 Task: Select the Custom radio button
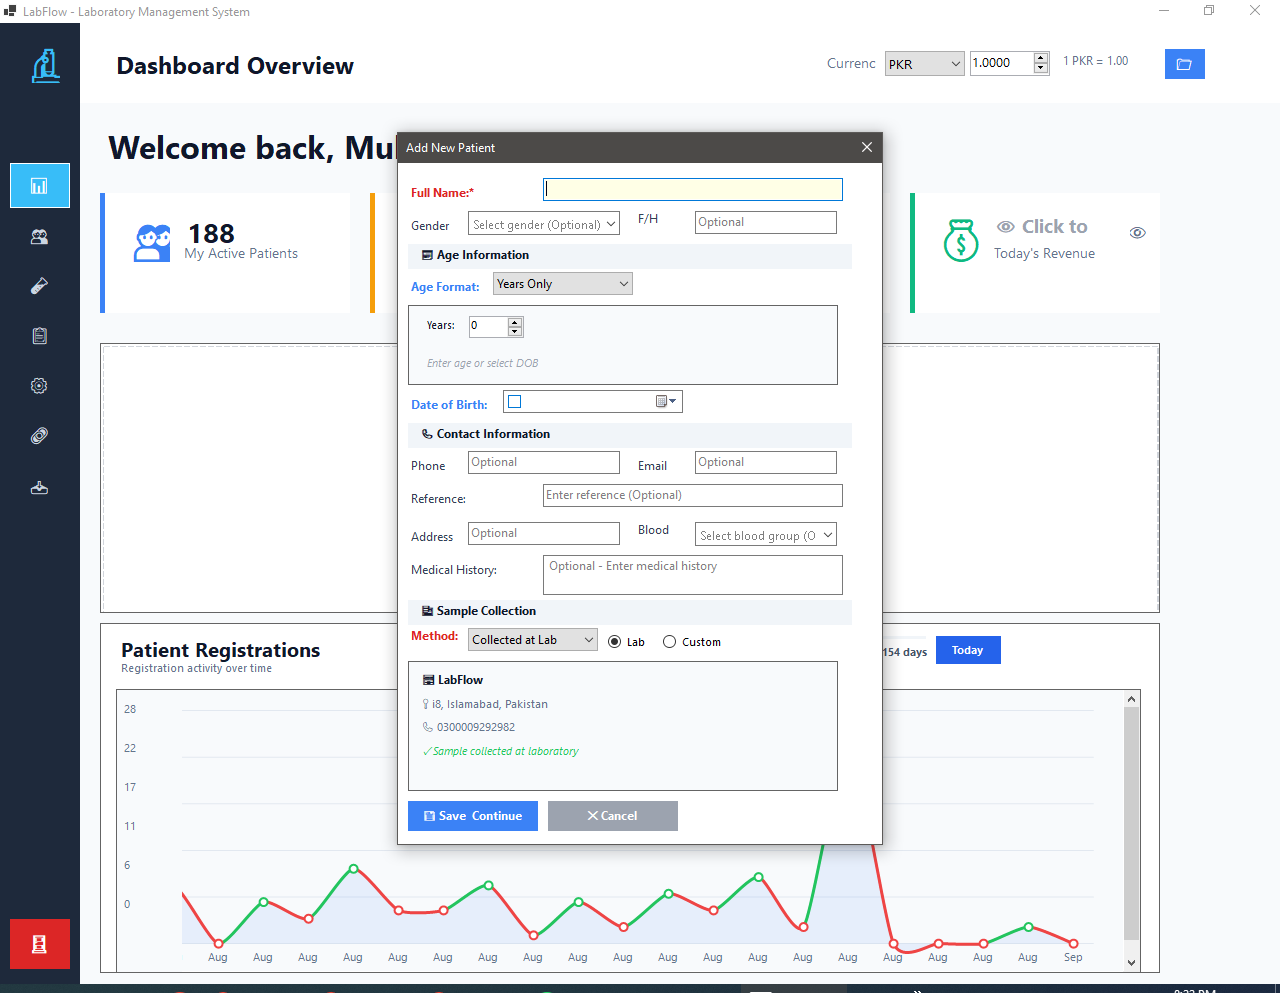pos(670,642)
